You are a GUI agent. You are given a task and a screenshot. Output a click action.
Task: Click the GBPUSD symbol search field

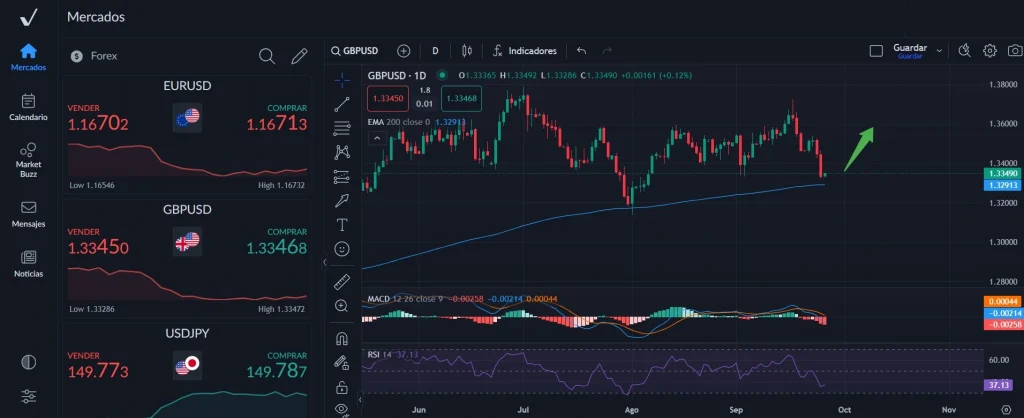(x=358, y=50)
